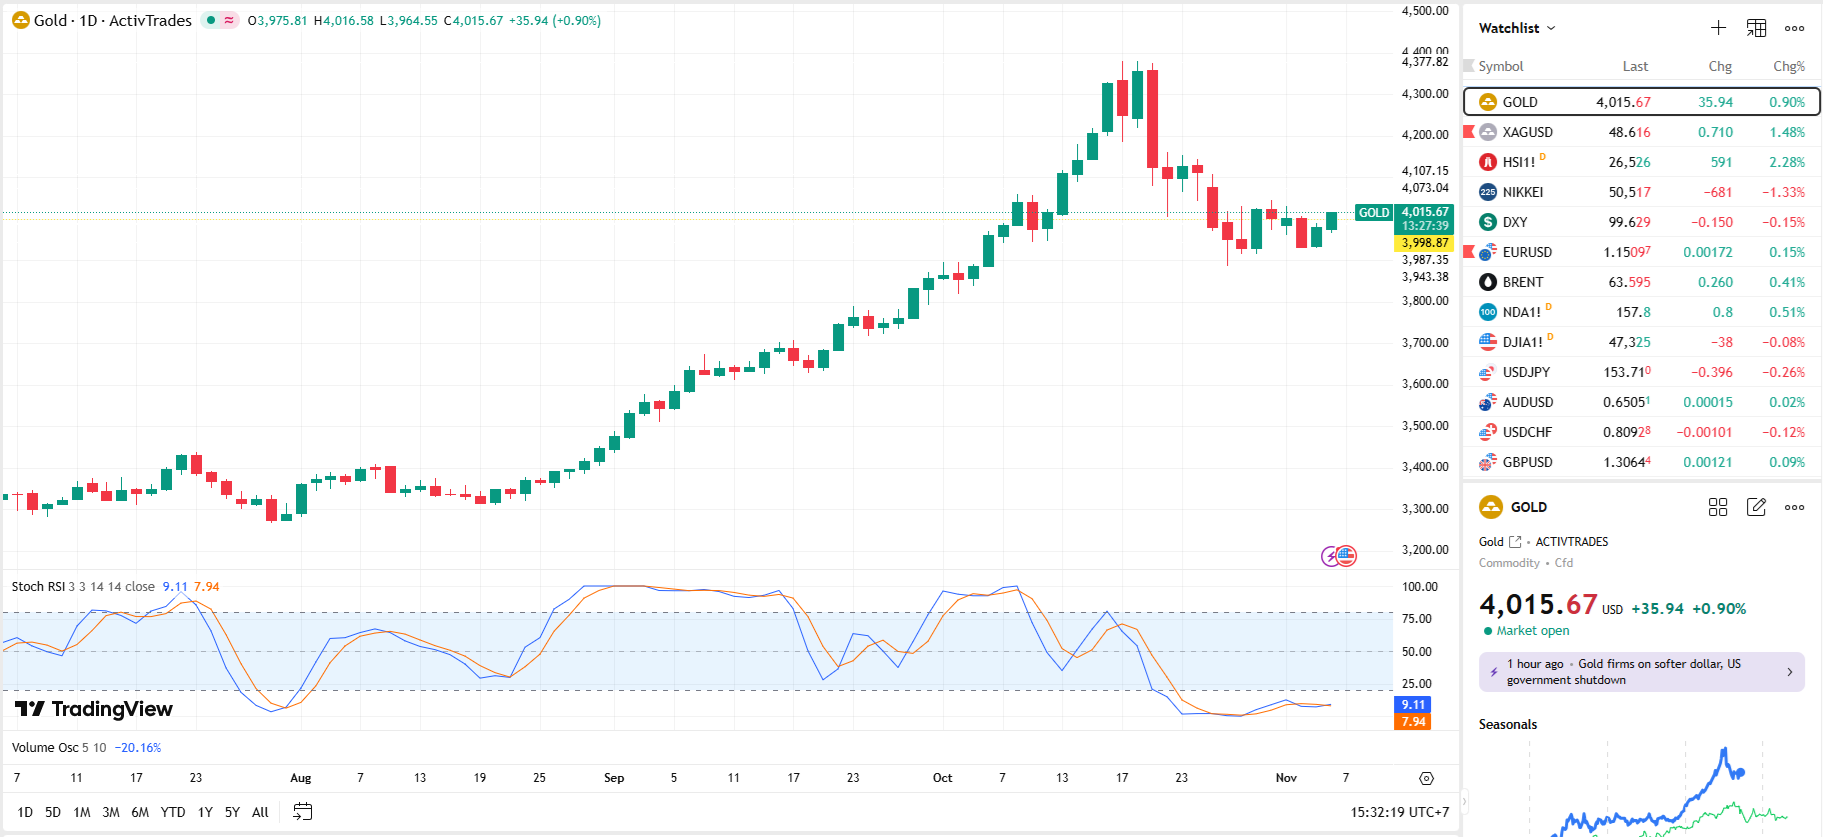This screenshot has width=1823, height=837.
Task: Toggle the red flag on XAGUSD row
Action: click(1469, 131)
